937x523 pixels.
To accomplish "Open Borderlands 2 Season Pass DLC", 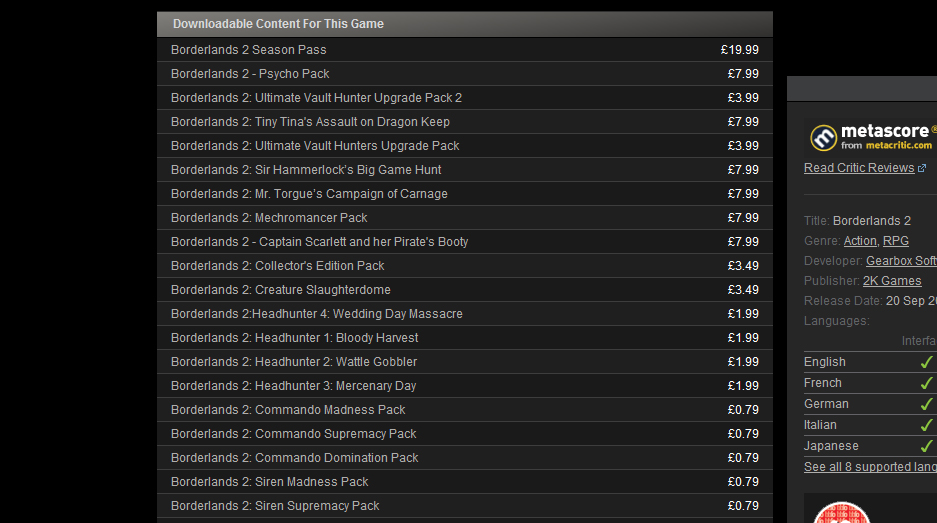I will click(x=249, y=50).
